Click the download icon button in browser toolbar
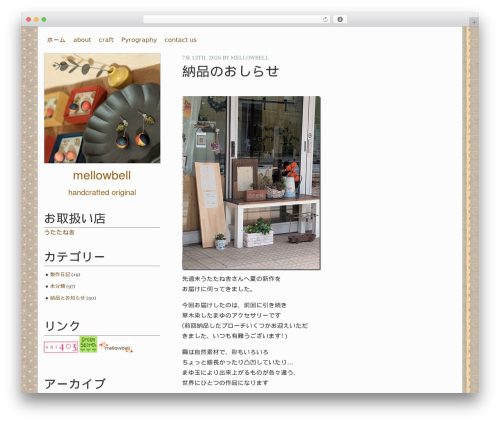Screen dimensions: 500x423 coord(340,19)
